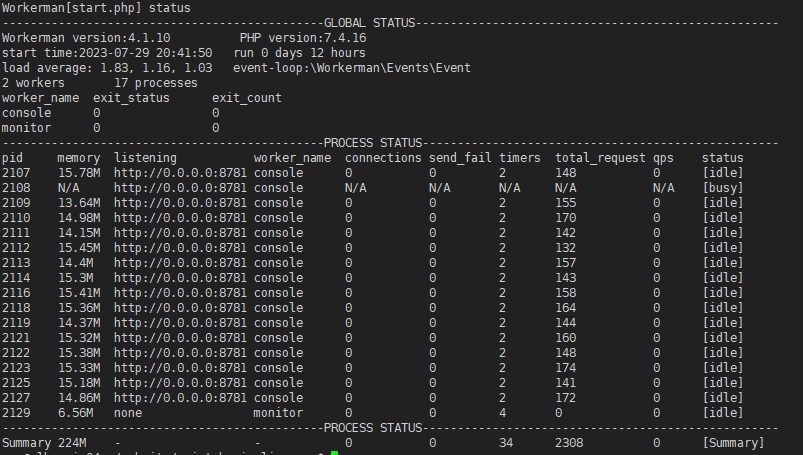Click memory value '13.64M' for pid 2109
This screenshot has width=803, height=455.
tap(79, 203)
